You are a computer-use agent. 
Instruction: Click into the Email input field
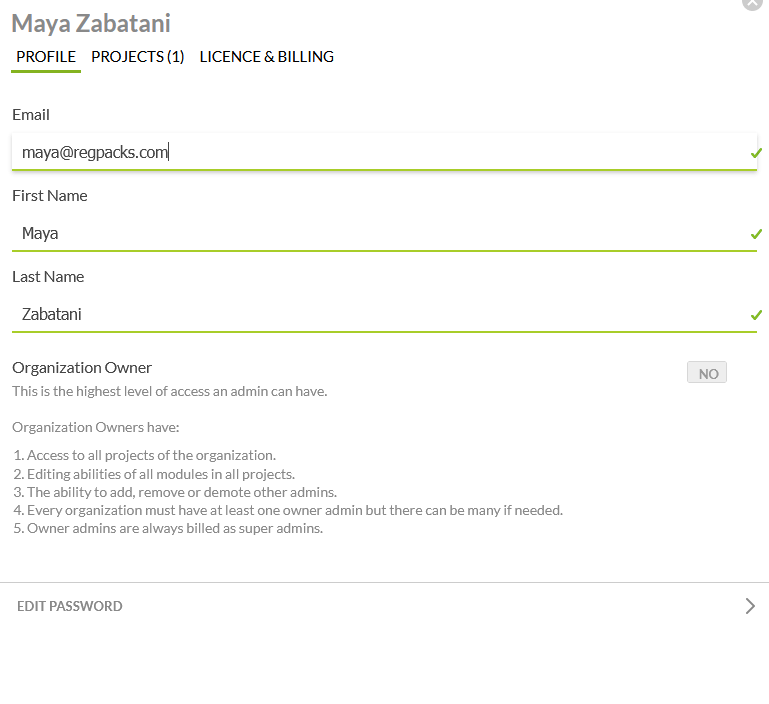380,152
